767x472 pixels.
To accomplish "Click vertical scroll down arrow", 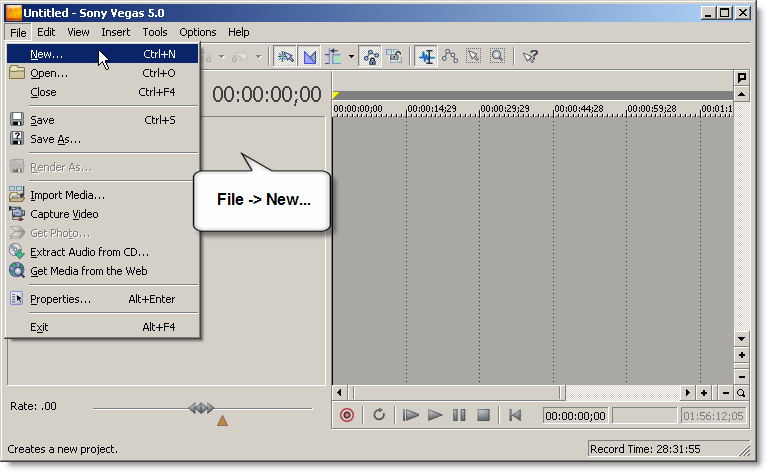I will [x=742, y=338].
